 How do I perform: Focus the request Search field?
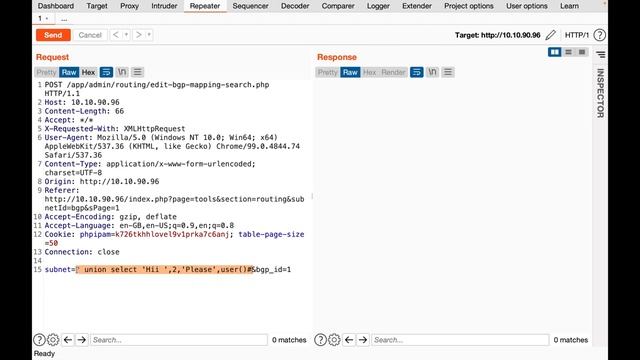point(179,340)
